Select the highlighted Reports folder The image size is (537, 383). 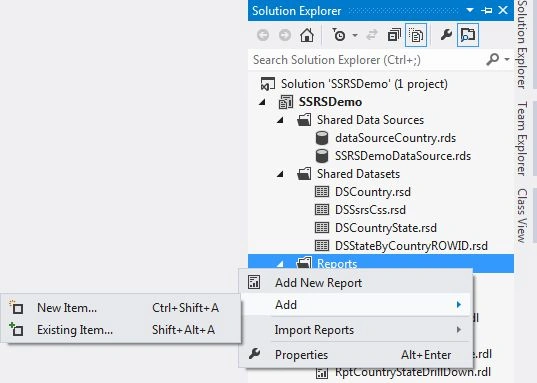(x=337, y=263)
